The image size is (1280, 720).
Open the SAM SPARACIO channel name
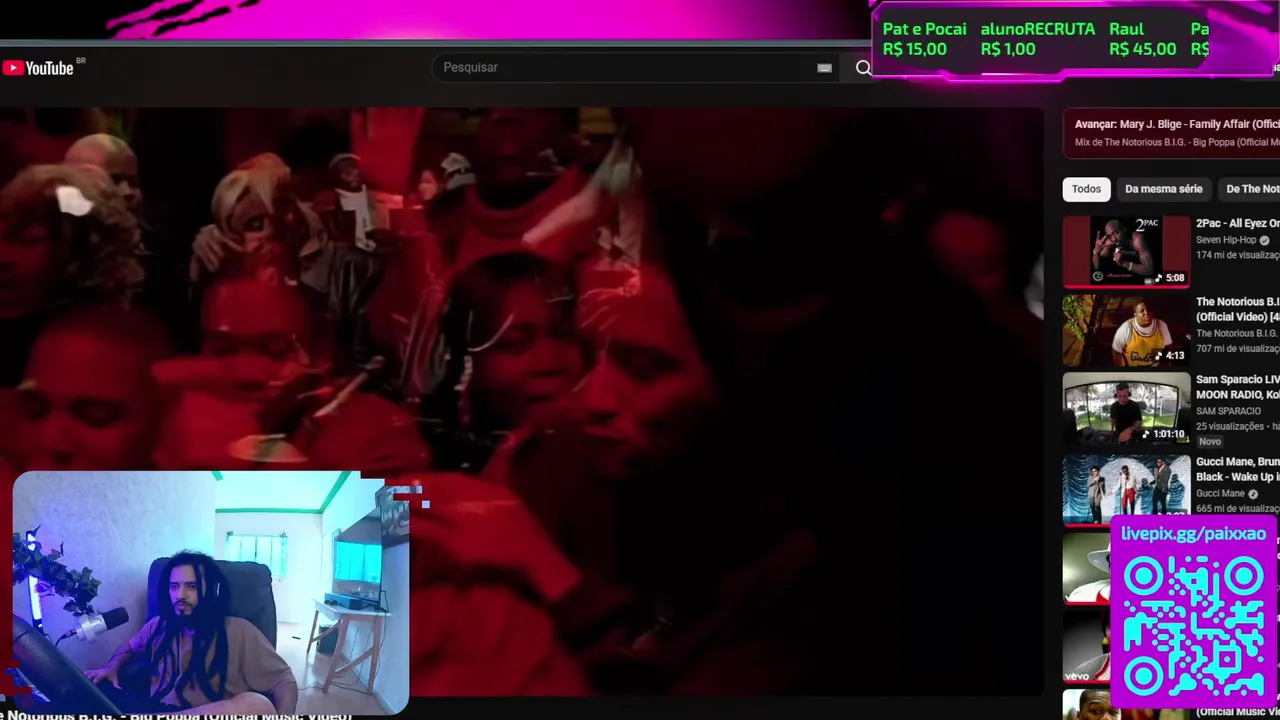click(1228, 411)
